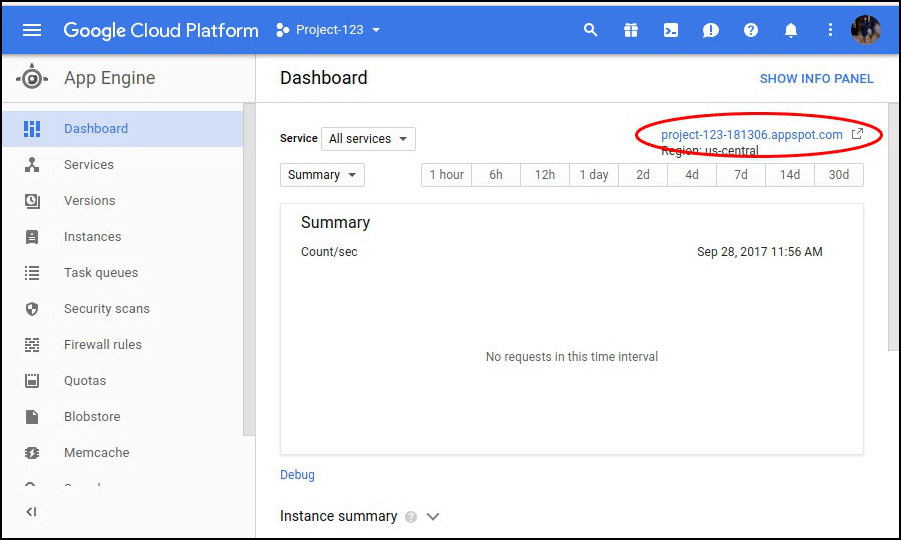Click the Instances sidebar icon
Screen dimensions: 901x540
32,237
